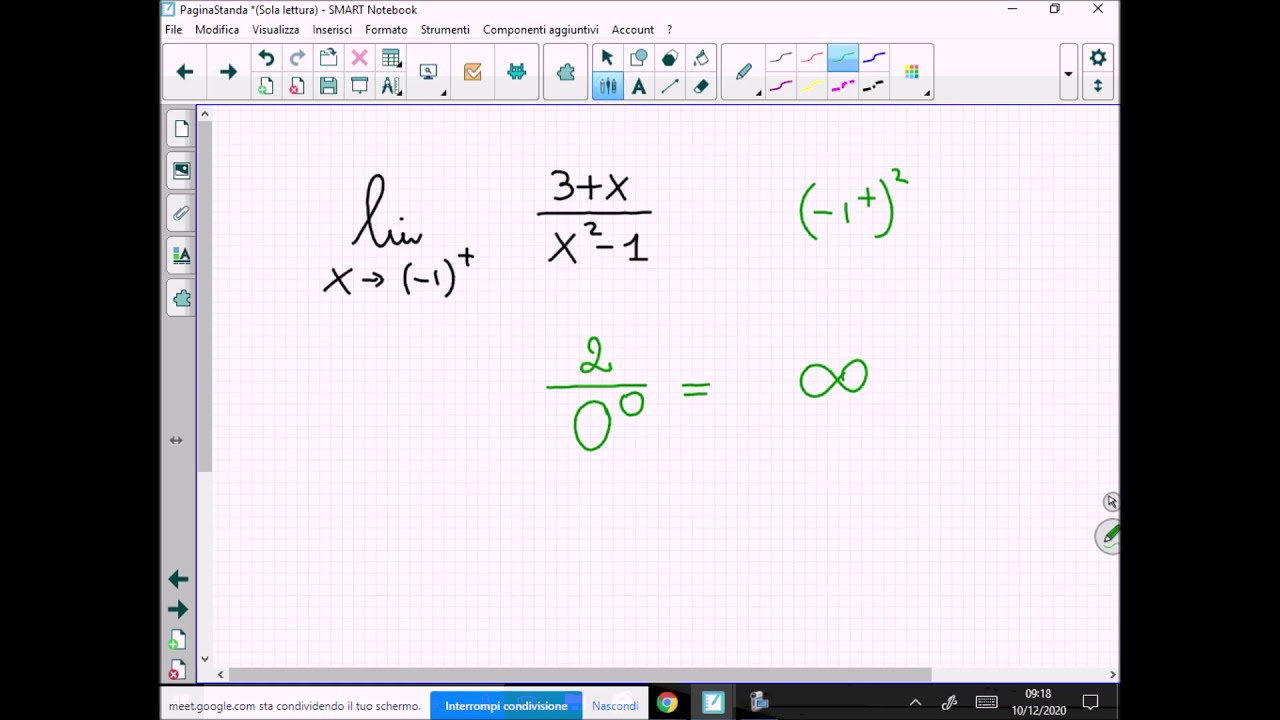
Task: Select the Eraser tool
Action: coord(701,86)
